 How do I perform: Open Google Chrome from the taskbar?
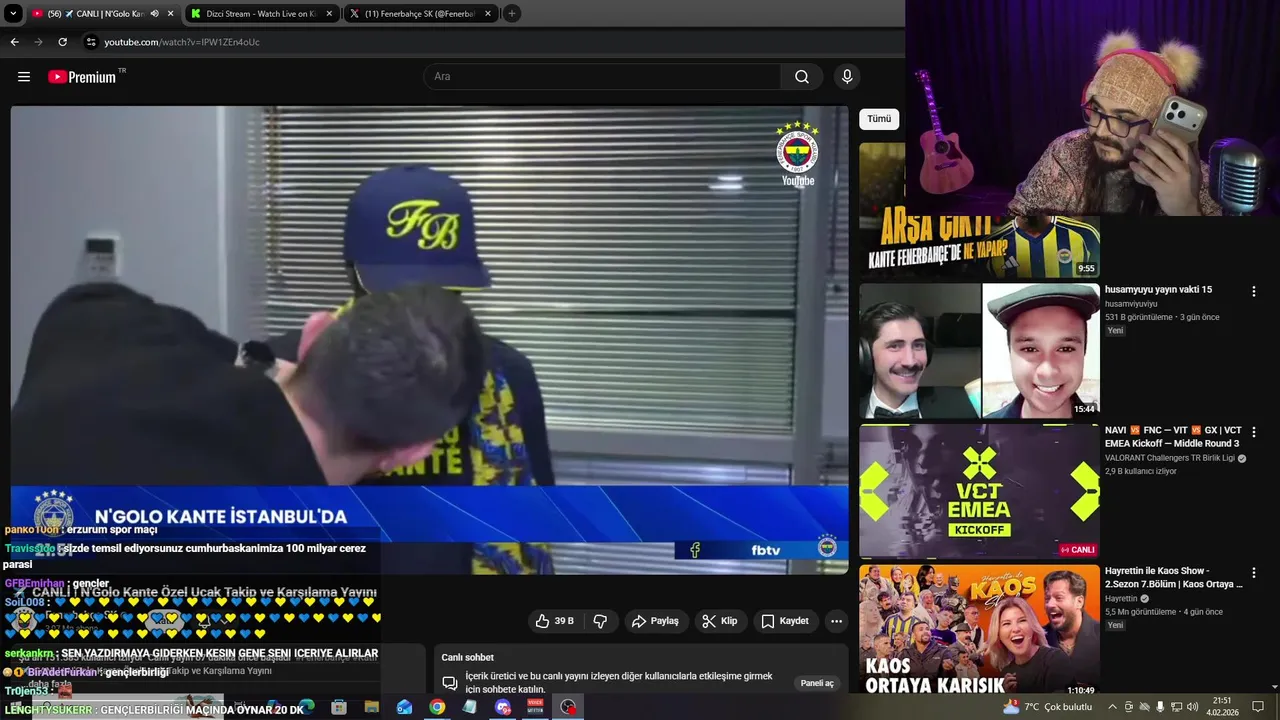[x=437, y=707]
